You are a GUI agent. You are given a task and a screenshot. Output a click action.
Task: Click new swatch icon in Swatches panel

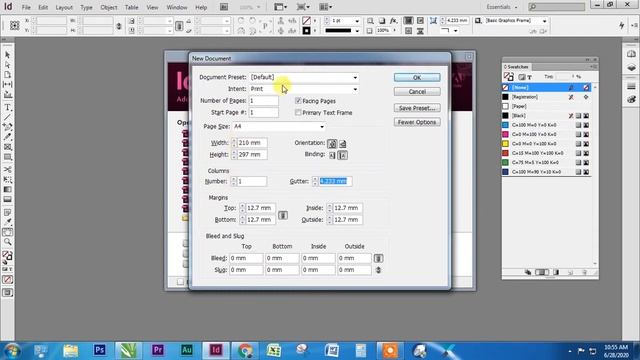[570, 272]
